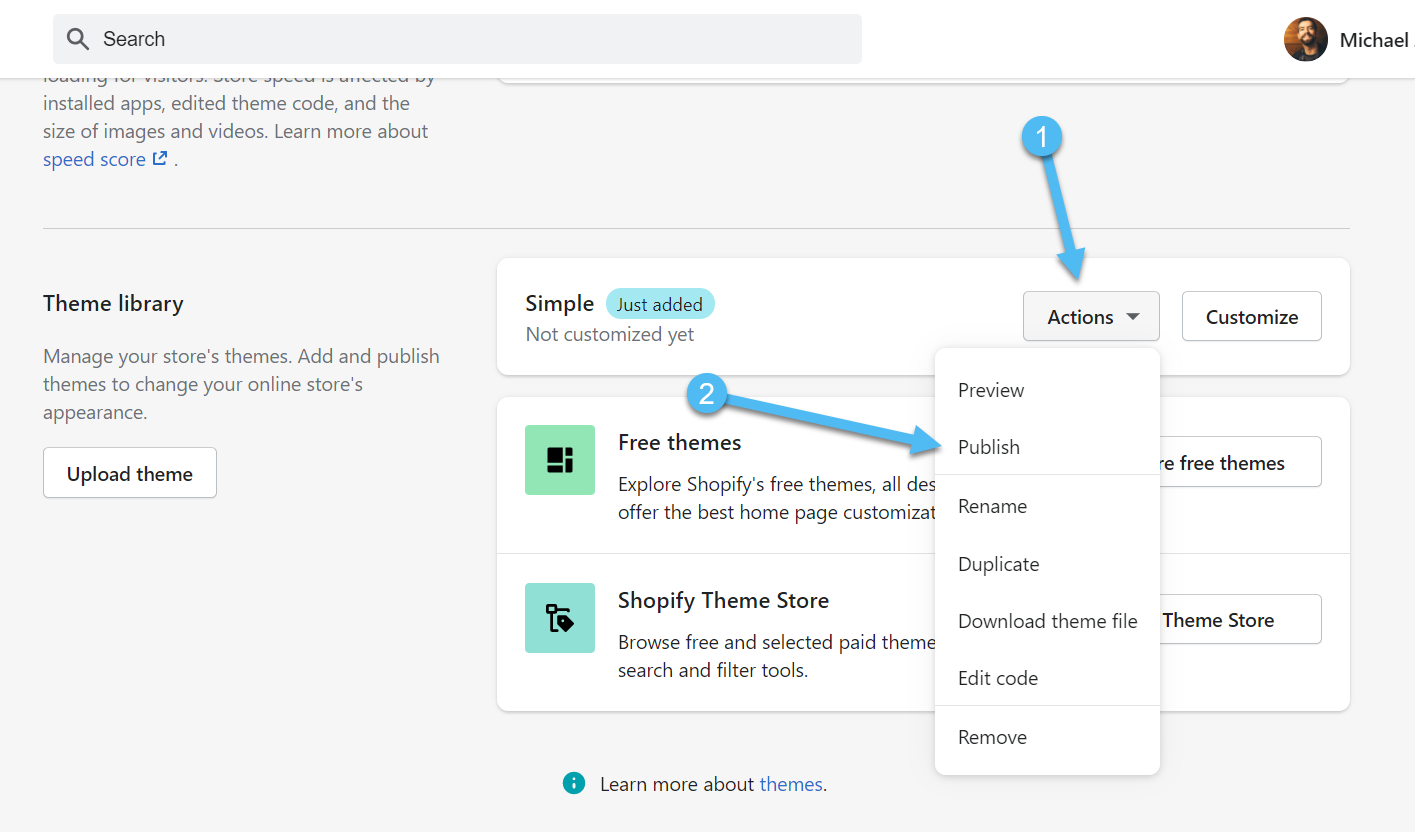Follow the themes help link
Viewport: 1415px width, 832px height.
(x=790, y=784)
